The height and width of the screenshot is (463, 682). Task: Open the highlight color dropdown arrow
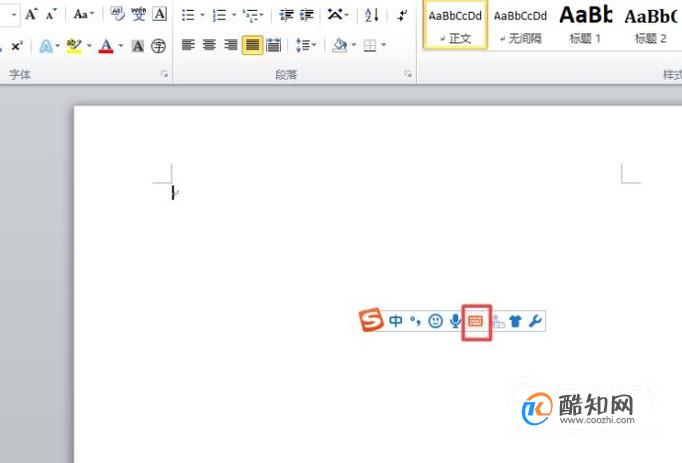[89, 46]
